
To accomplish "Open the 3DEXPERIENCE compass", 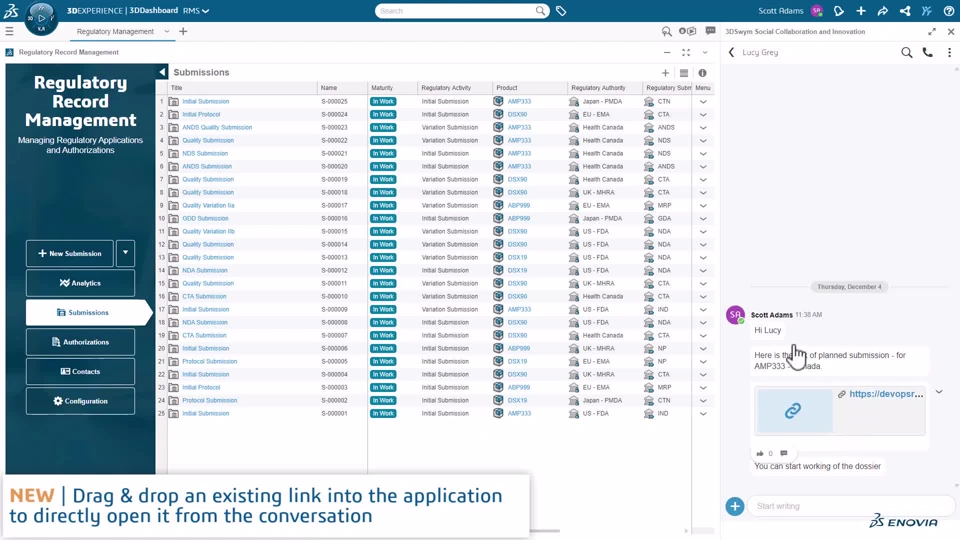I will click(x=41, y=18).
